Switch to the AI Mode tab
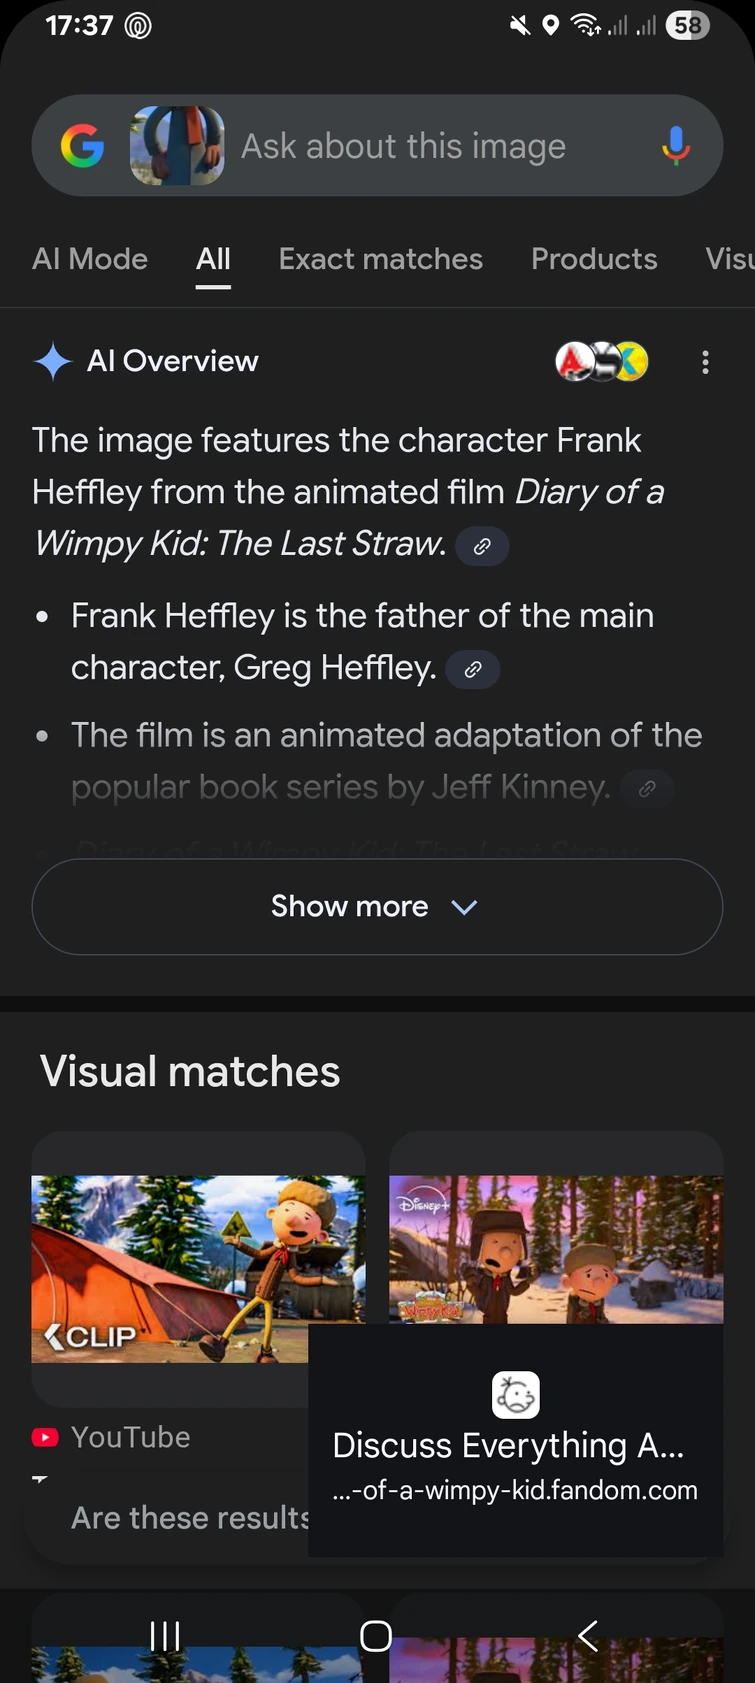 [x=90, y=259]
